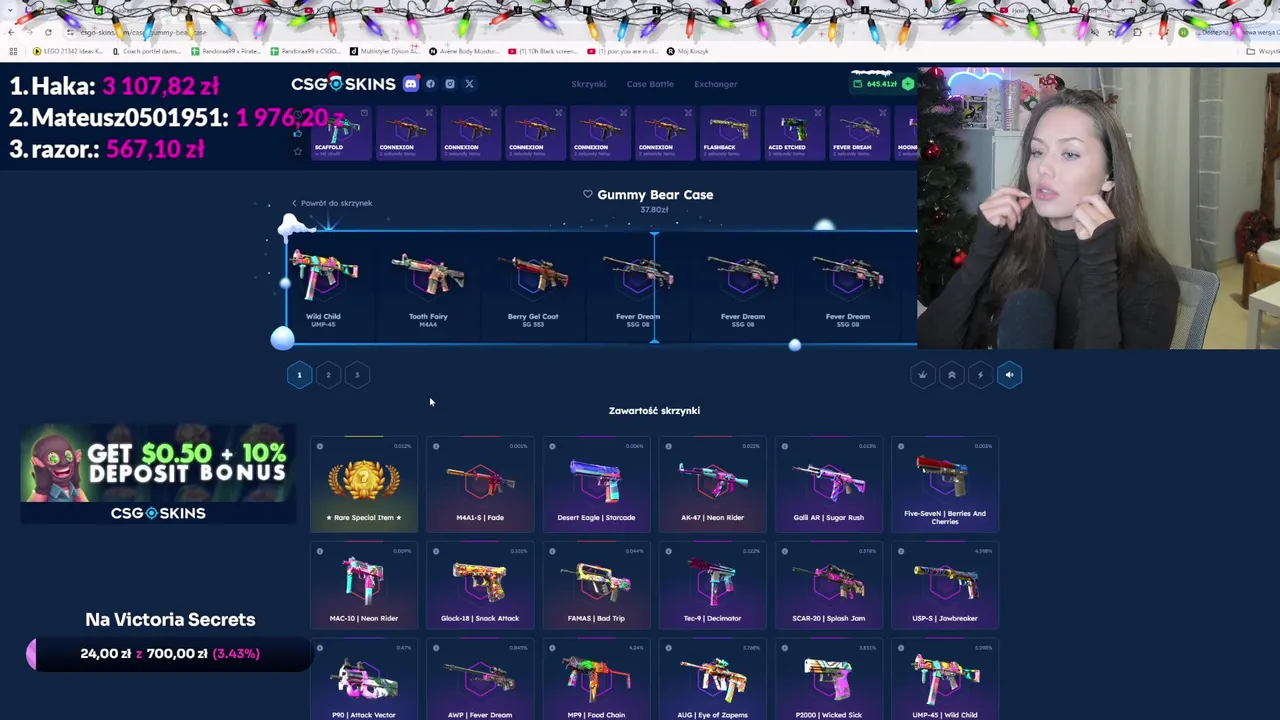Open the UMP-45 | Wild Child card
1280x720 pixels.
click(x=945, y=681)
